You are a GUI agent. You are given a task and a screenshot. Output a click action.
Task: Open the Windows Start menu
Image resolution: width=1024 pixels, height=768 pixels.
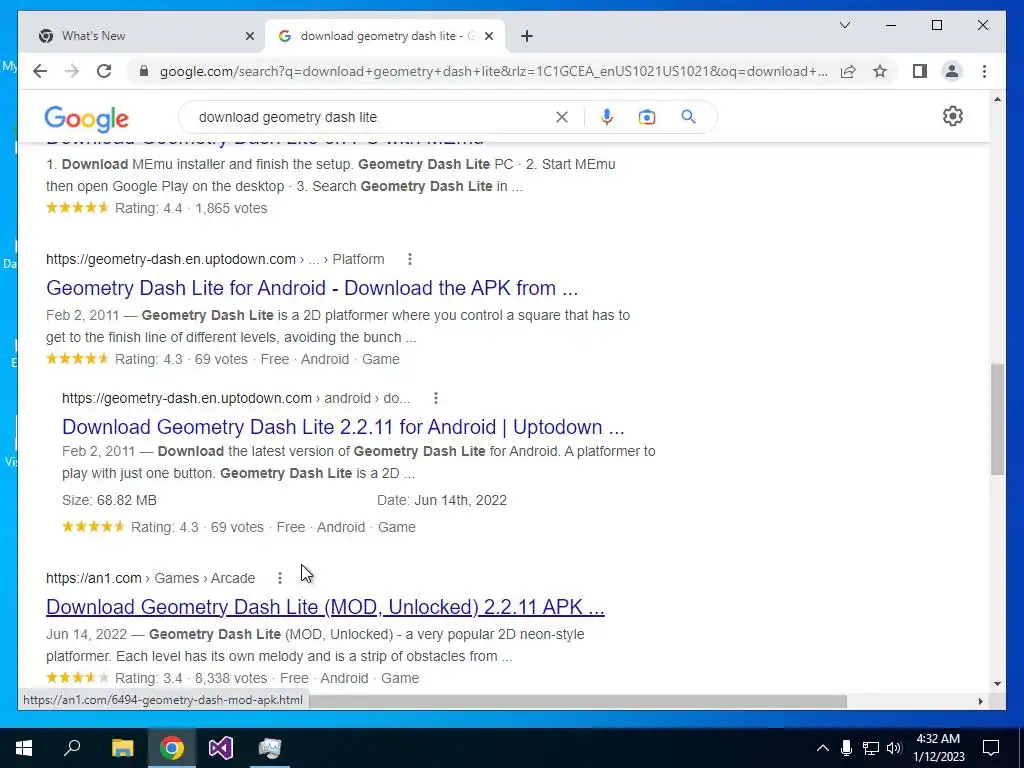tap(24, 748)
